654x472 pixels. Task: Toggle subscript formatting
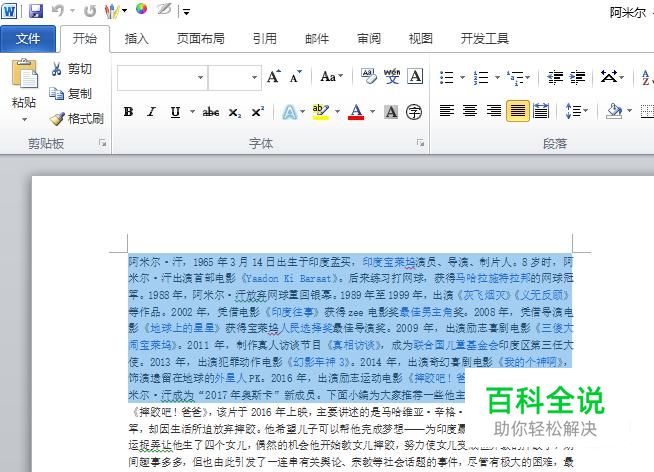235,112
